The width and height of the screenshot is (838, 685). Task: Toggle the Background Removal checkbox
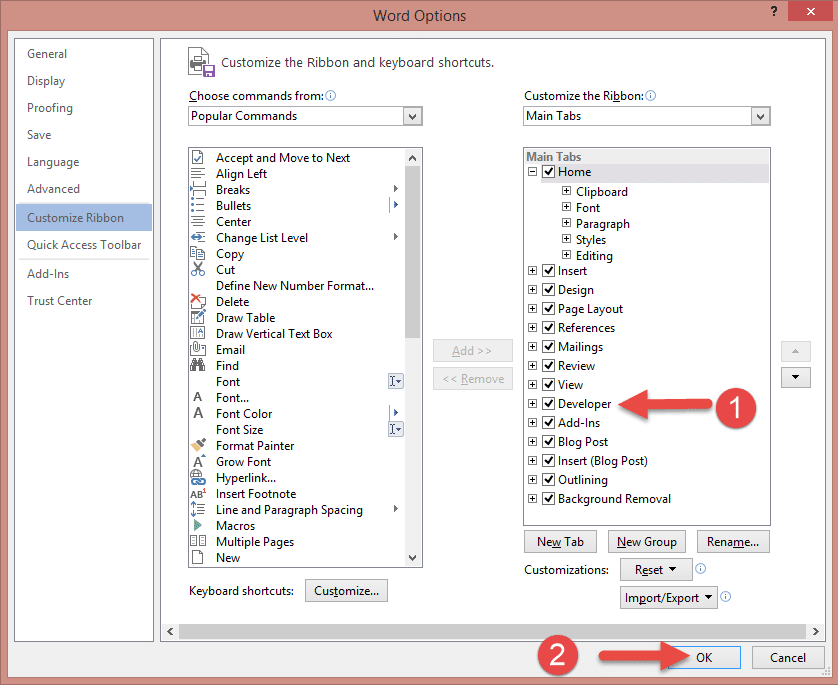tap(548, 499)
